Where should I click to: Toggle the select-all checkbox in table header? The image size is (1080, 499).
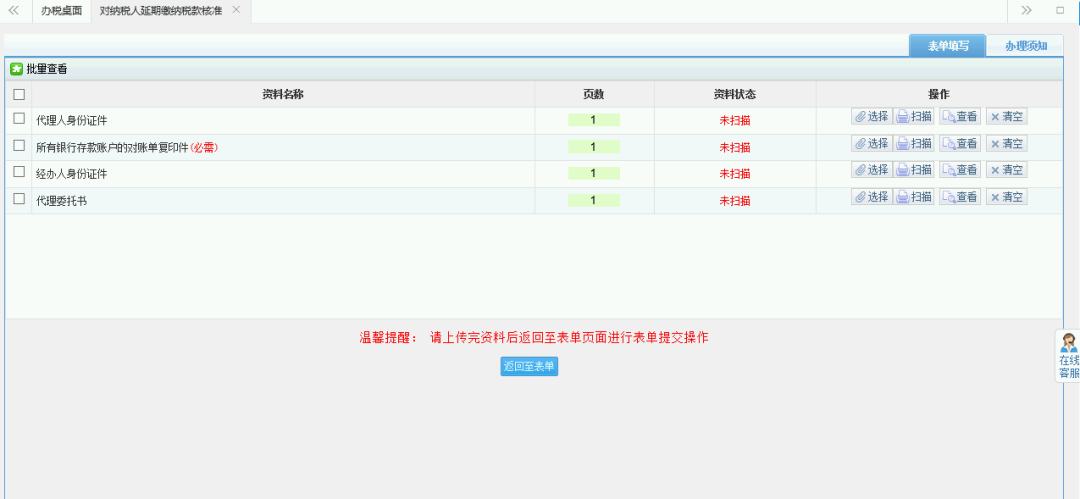point(19,94)
